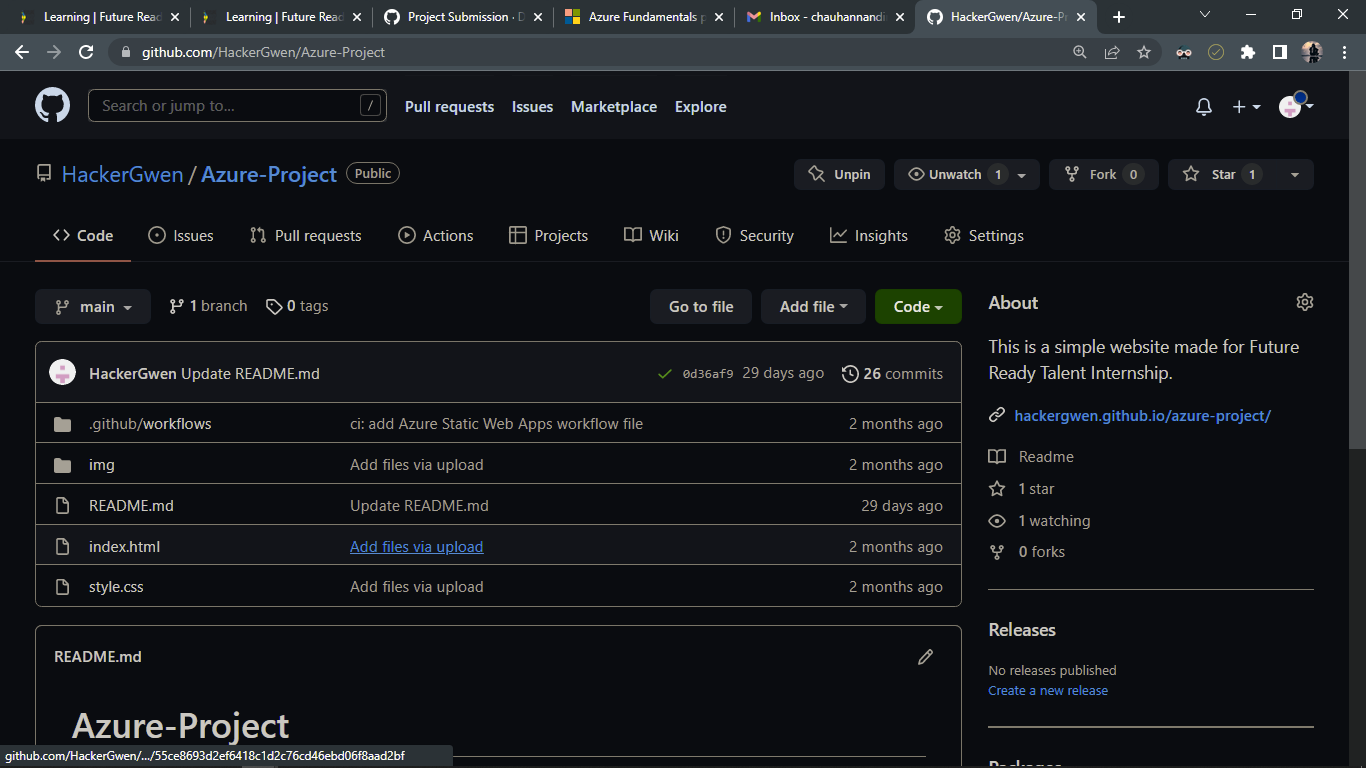Click the About settings gear icon

[x=1304, y=302]
